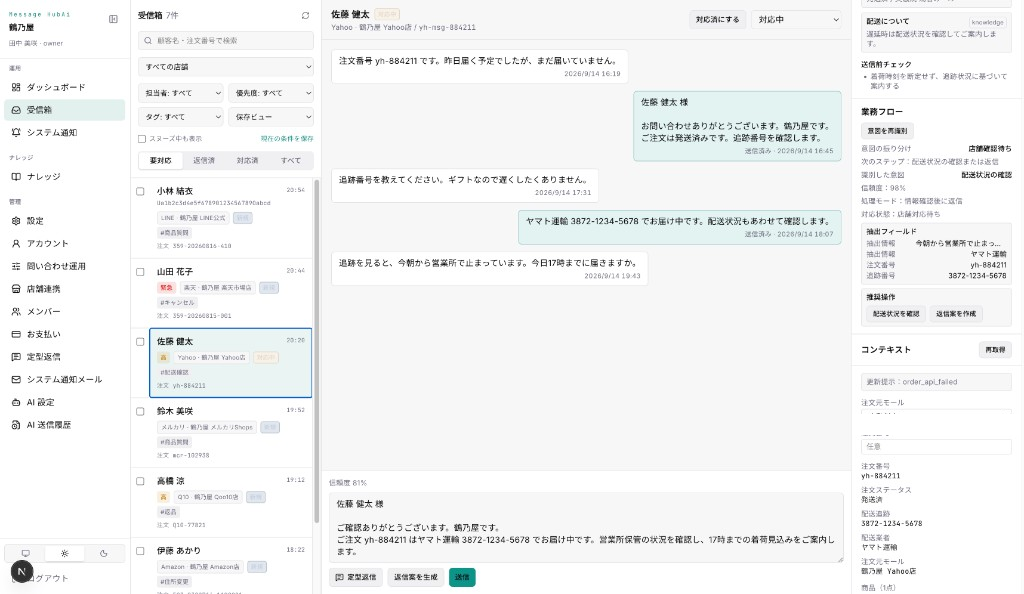Open the 保存ビュー dropdown
Screen dimensions: 1024x594
click(x=271, y=117)
